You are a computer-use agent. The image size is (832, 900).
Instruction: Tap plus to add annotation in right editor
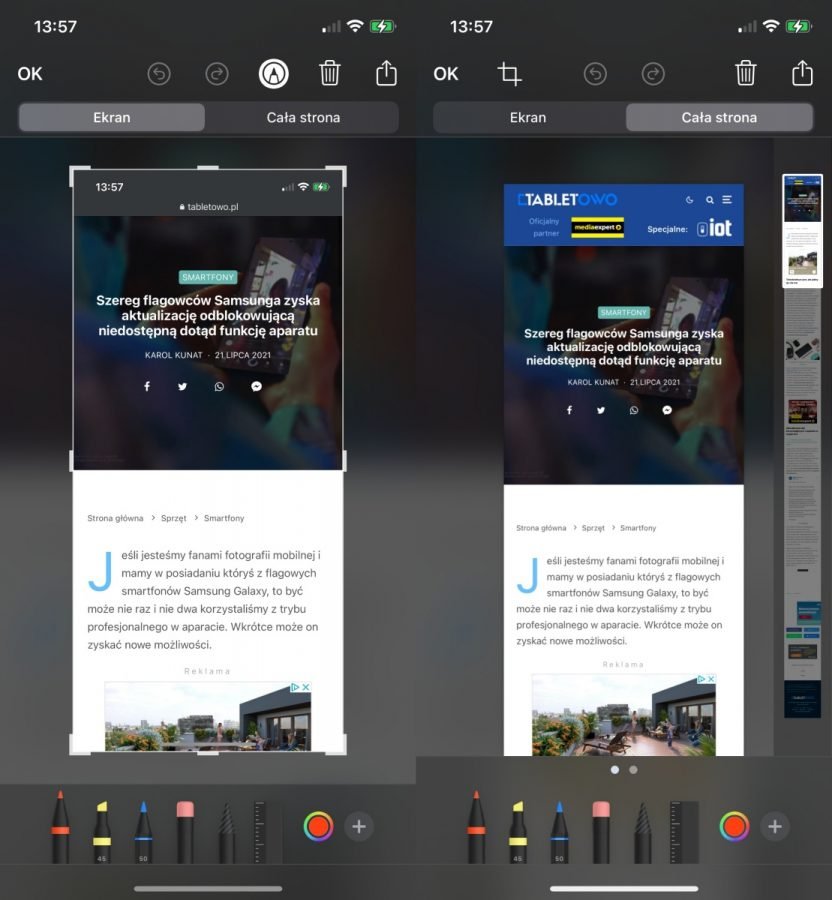coord(775,827)
